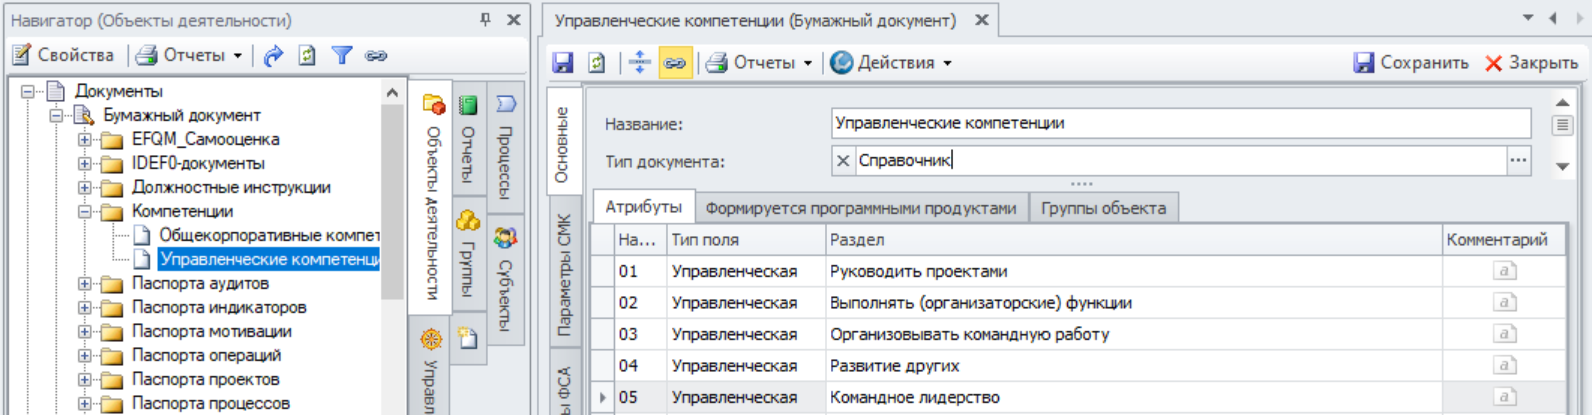Click the Сохранить button
This screenshot has height=415, width=1592.
tap(1411, 63)
